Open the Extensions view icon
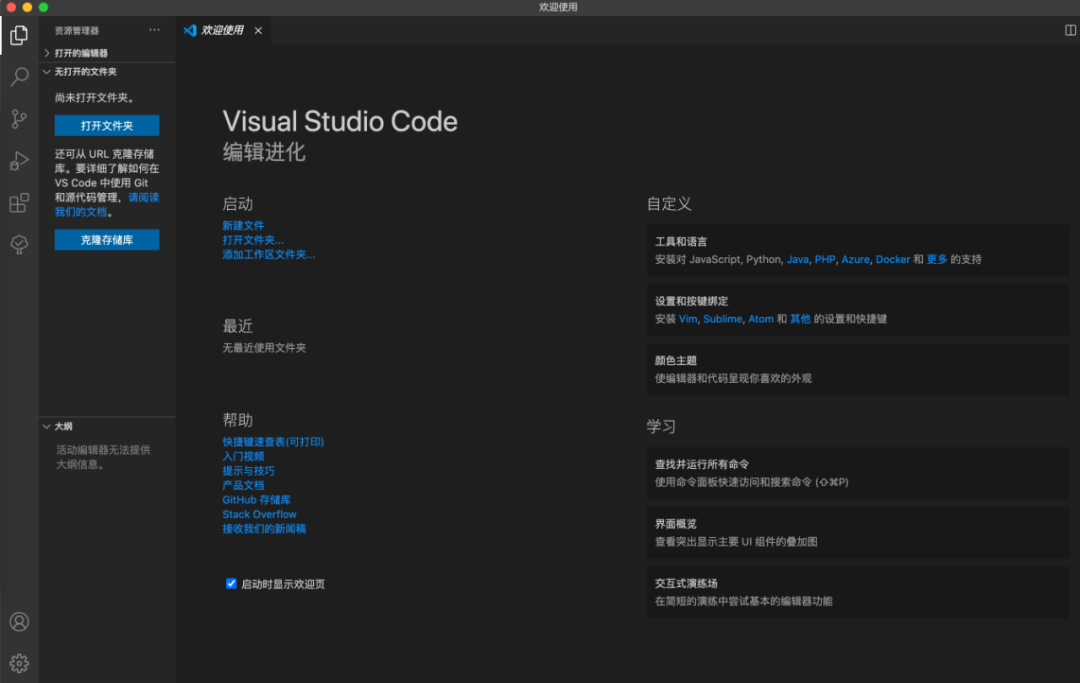The width and height of the screenshot is (1080, 683). pyautogui.click(x=19, y=203)
